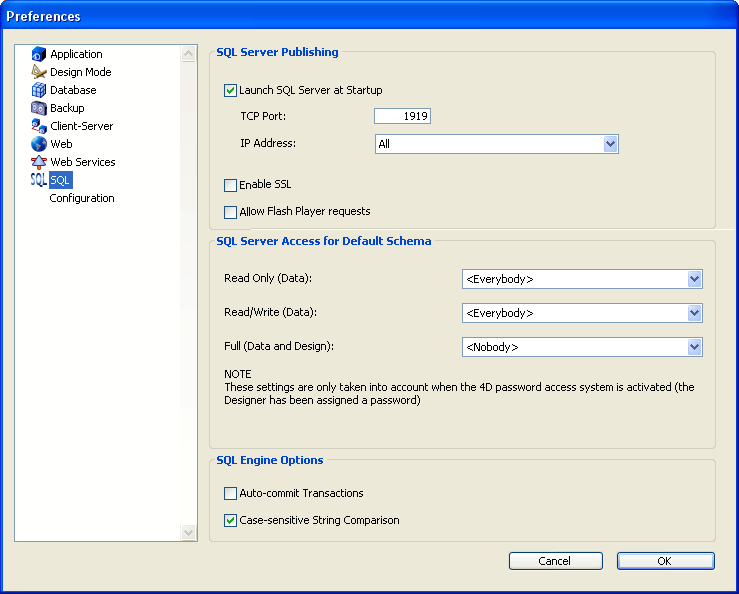Uncheck Case-sensitive String Comparison

click(x=231, y=521)
